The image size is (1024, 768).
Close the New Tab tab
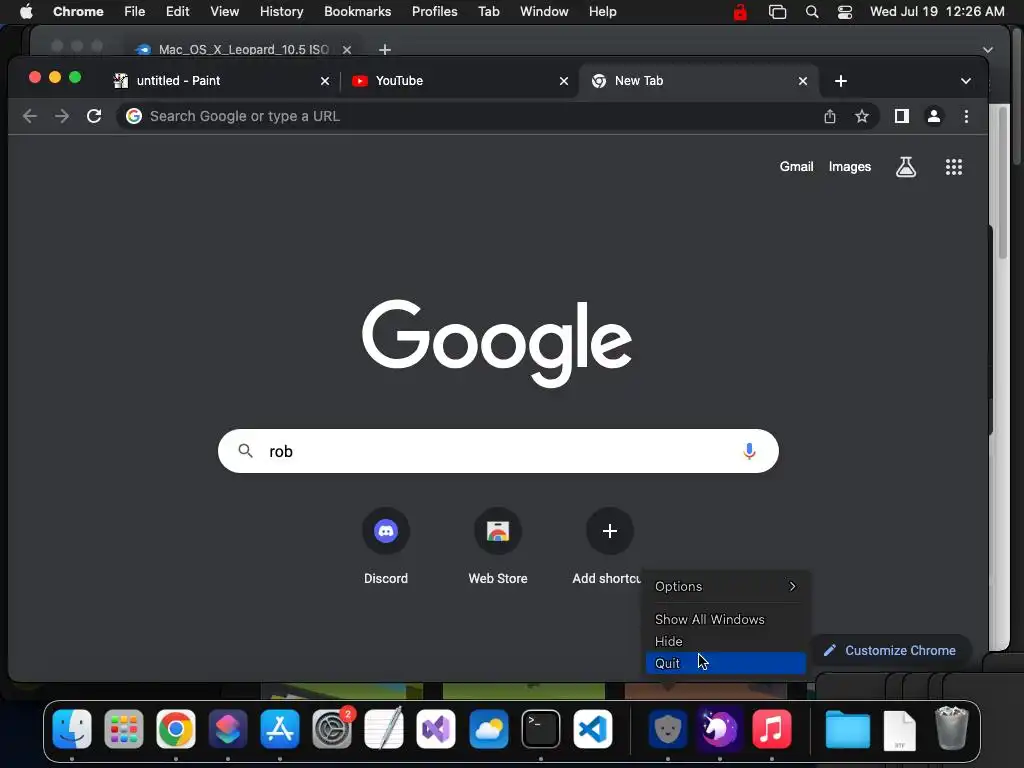[803, 81]
